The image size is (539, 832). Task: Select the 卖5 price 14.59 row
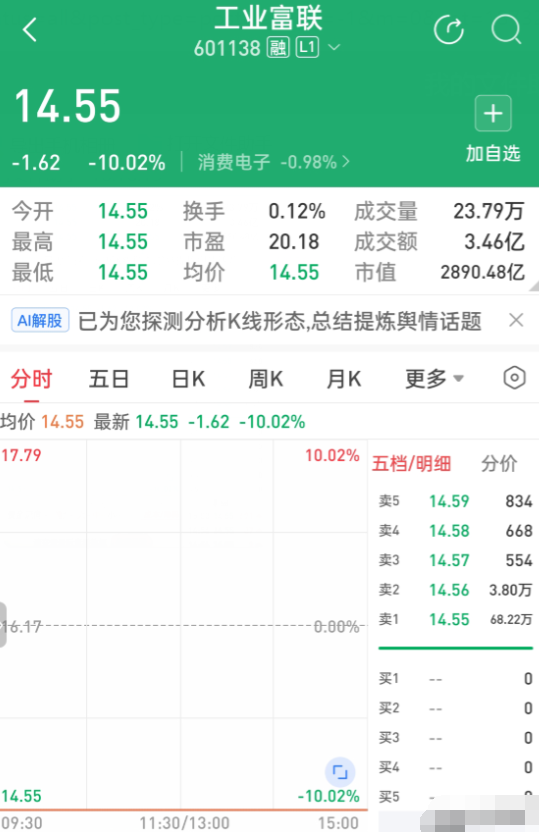pyautogui.click(x=455, y=501)
